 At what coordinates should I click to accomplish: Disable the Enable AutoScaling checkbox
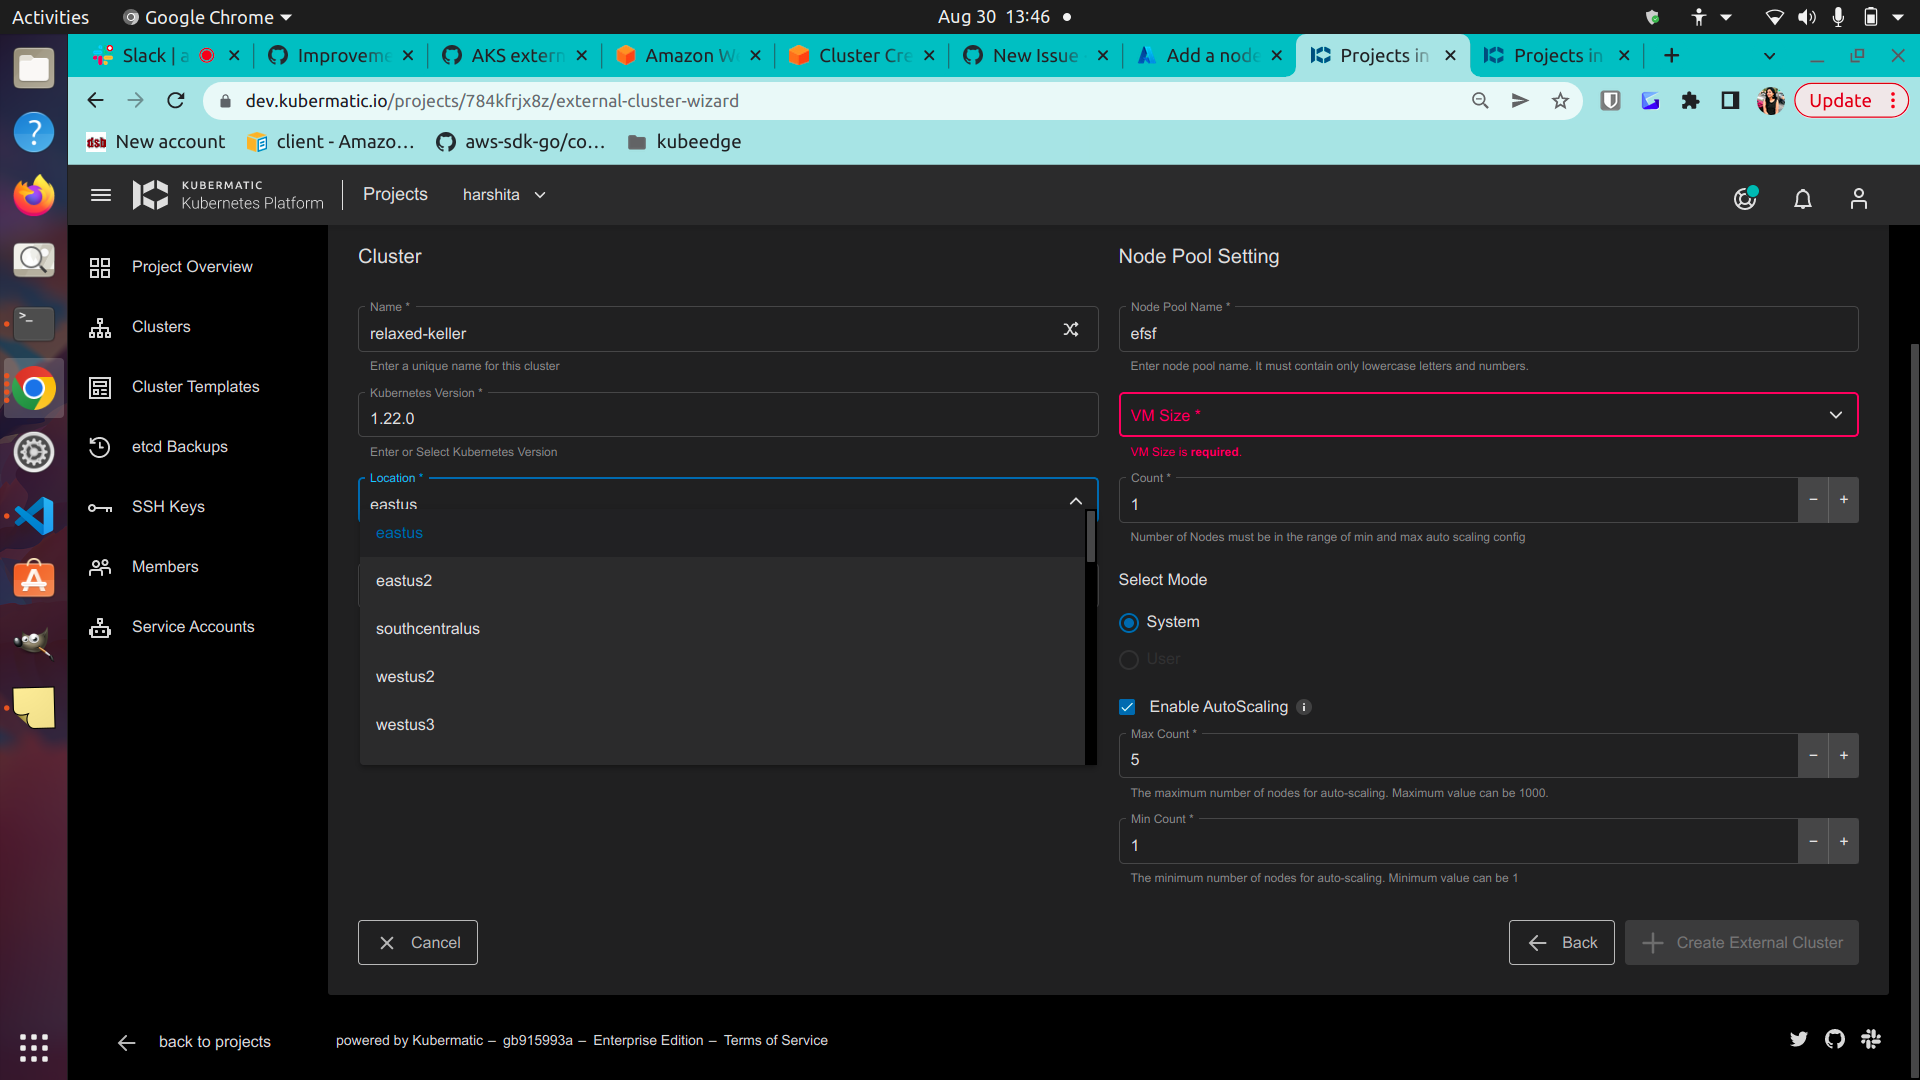pos(1128,707)
